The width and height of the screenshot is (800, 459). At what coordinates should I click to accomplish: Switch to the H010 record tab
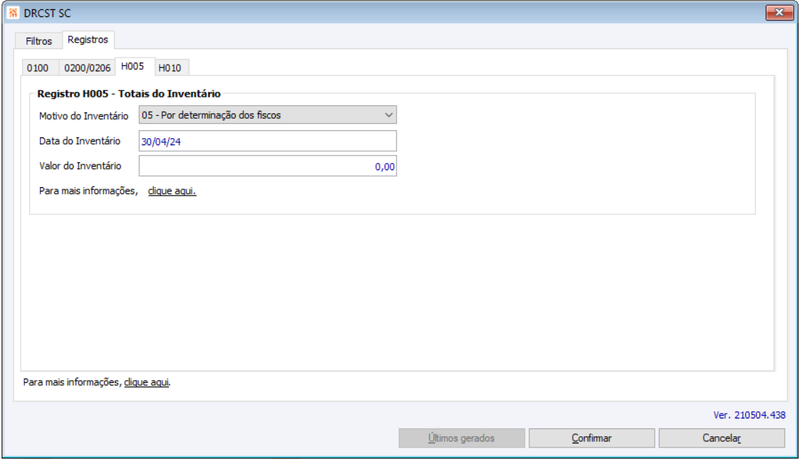tap(170, 68)
